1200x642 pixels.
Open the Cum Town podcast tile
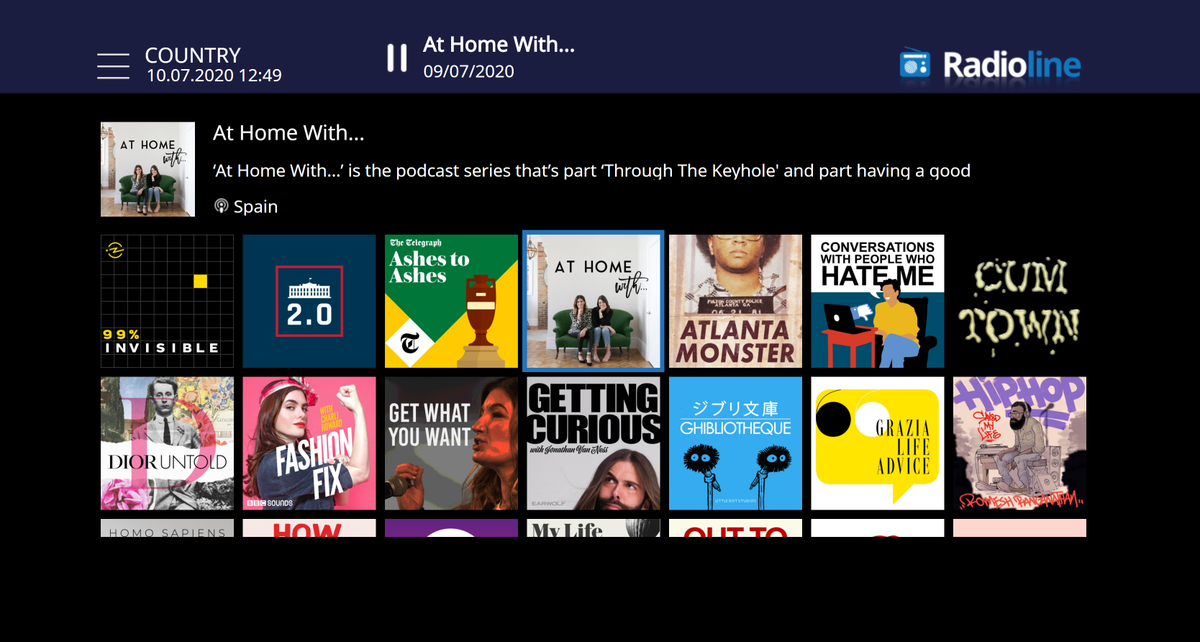tap(1019, 301)
